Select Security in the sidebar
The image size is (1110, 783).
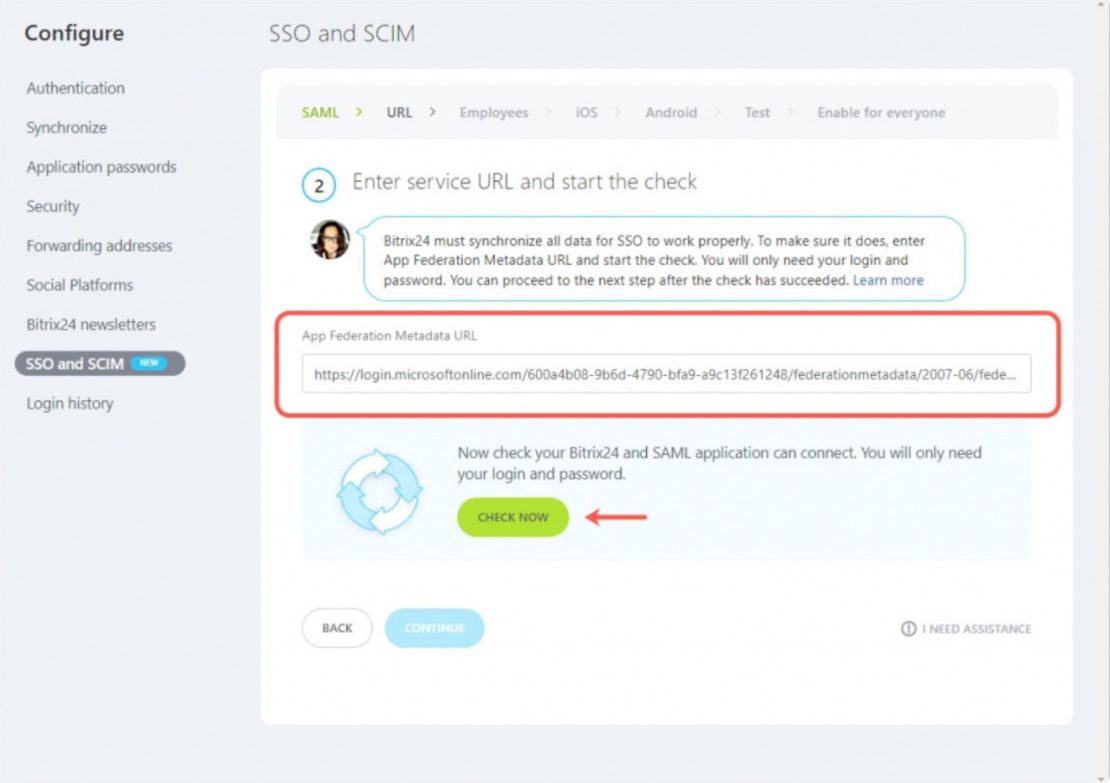(x=53, y=207)
